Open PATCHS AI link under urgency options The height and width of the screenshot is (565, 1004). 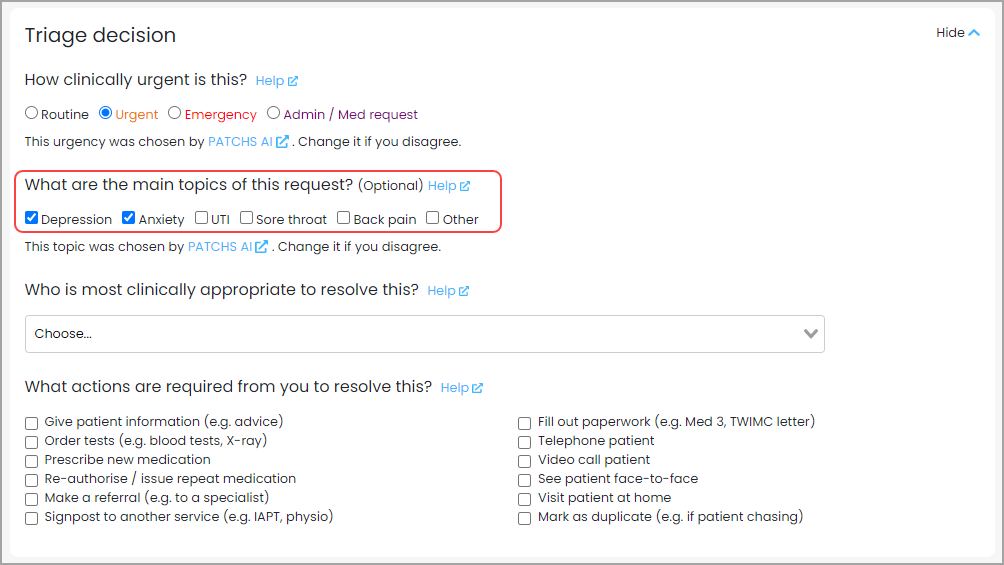(240, 142)
